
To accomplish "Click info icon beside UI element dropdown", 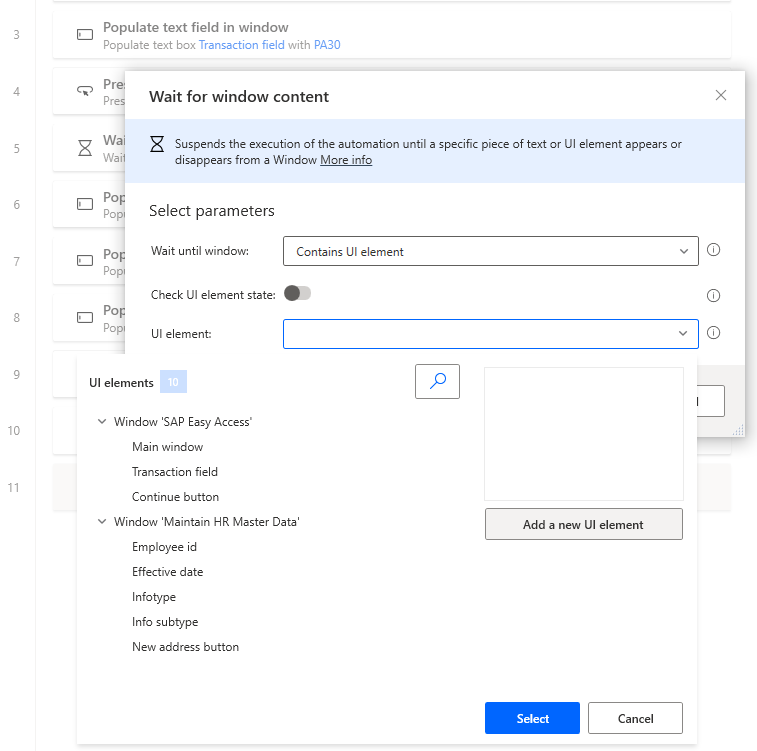I will [713, 333].
